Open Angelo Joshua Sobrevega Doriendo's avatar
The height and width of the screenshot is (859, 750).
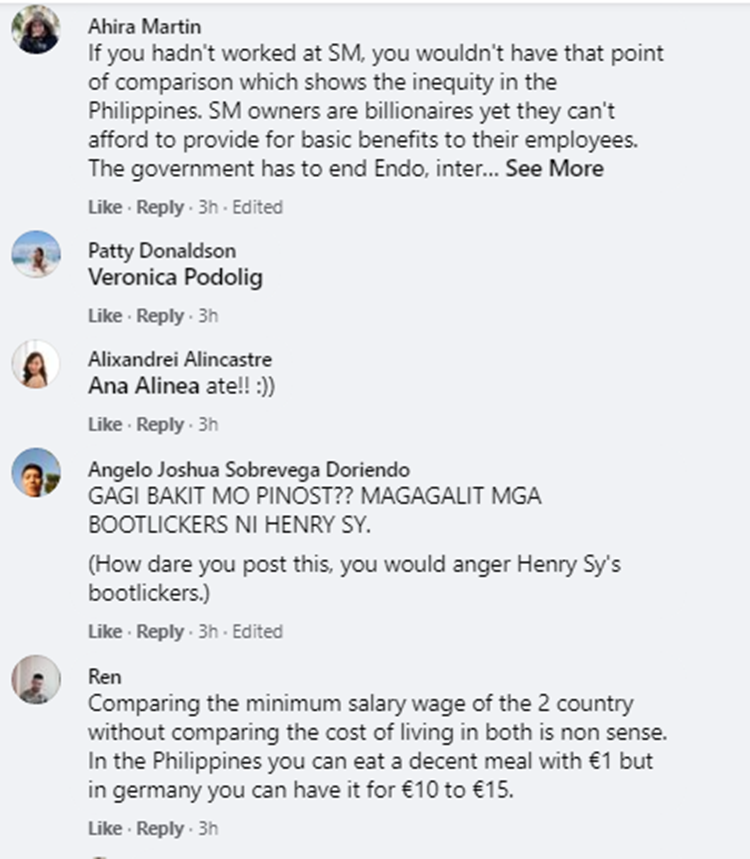click(36, 473)
